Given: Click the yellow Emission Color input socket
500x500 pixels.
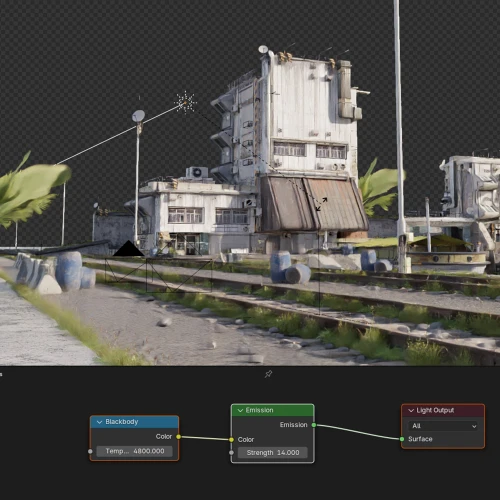Looking at the screenshot, I should (x=231, y=440).
